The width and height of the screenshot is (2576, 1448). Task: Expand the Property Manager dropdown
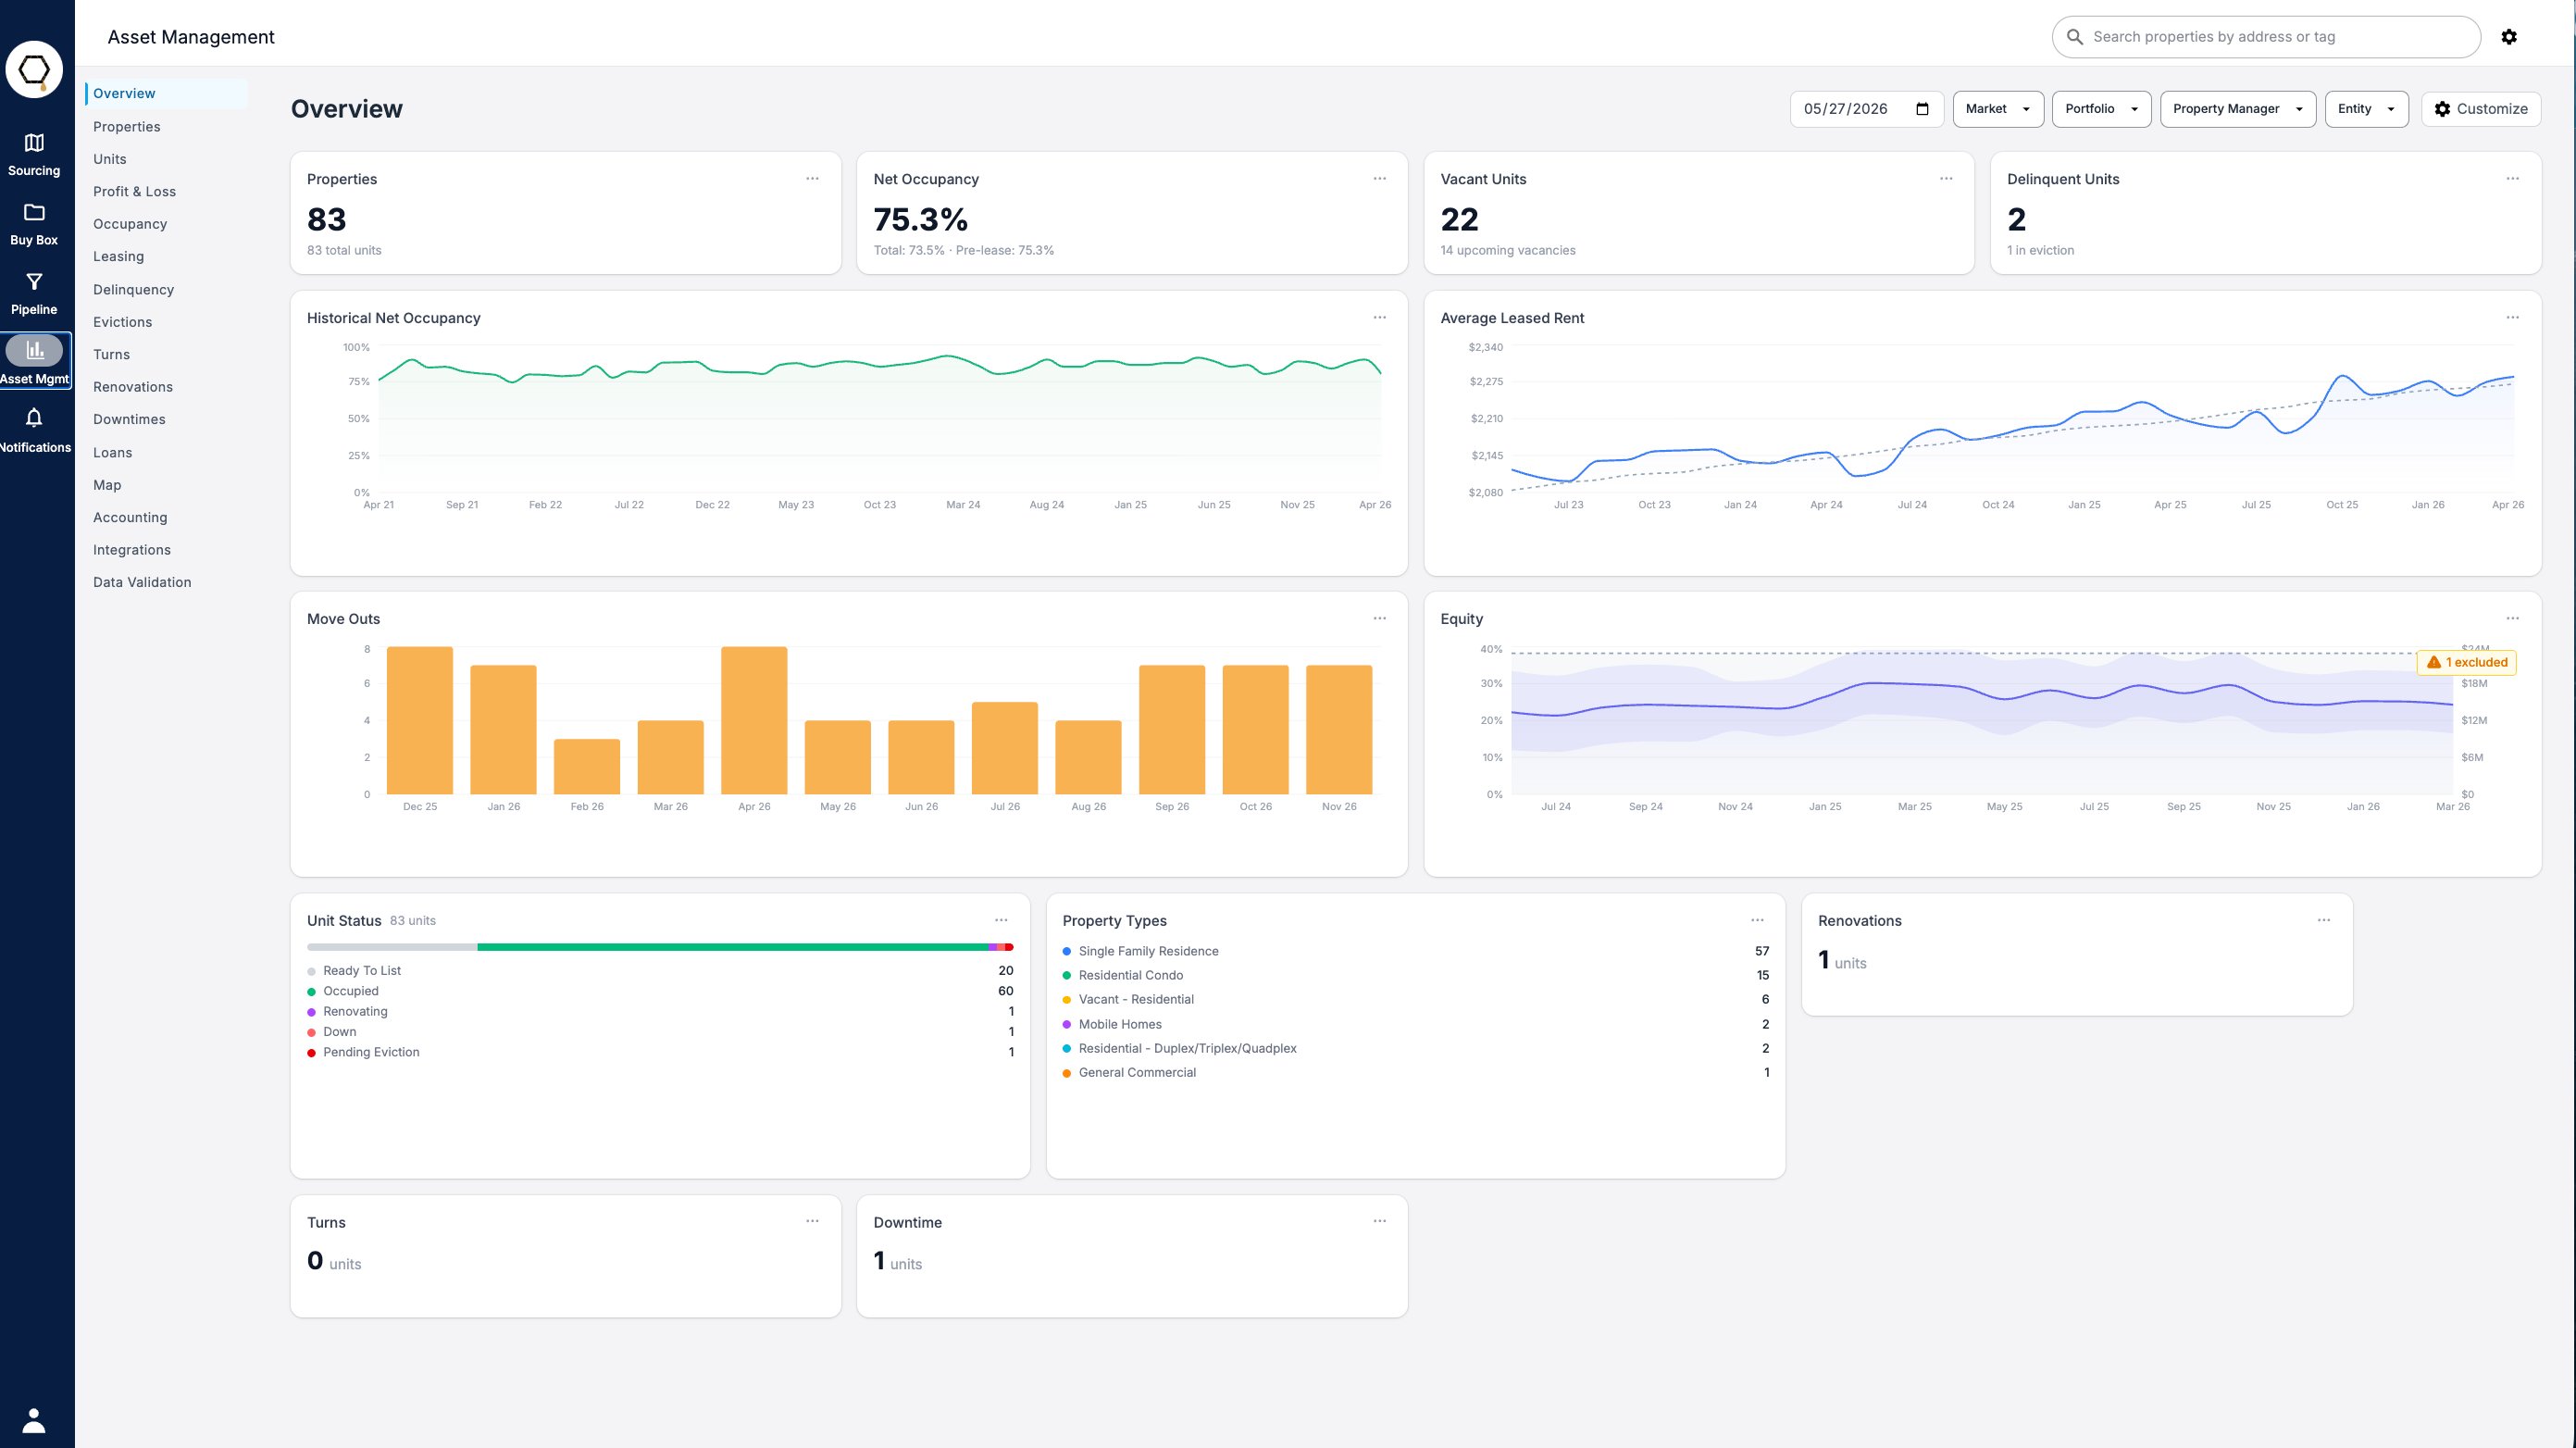tap(2238, 109)
